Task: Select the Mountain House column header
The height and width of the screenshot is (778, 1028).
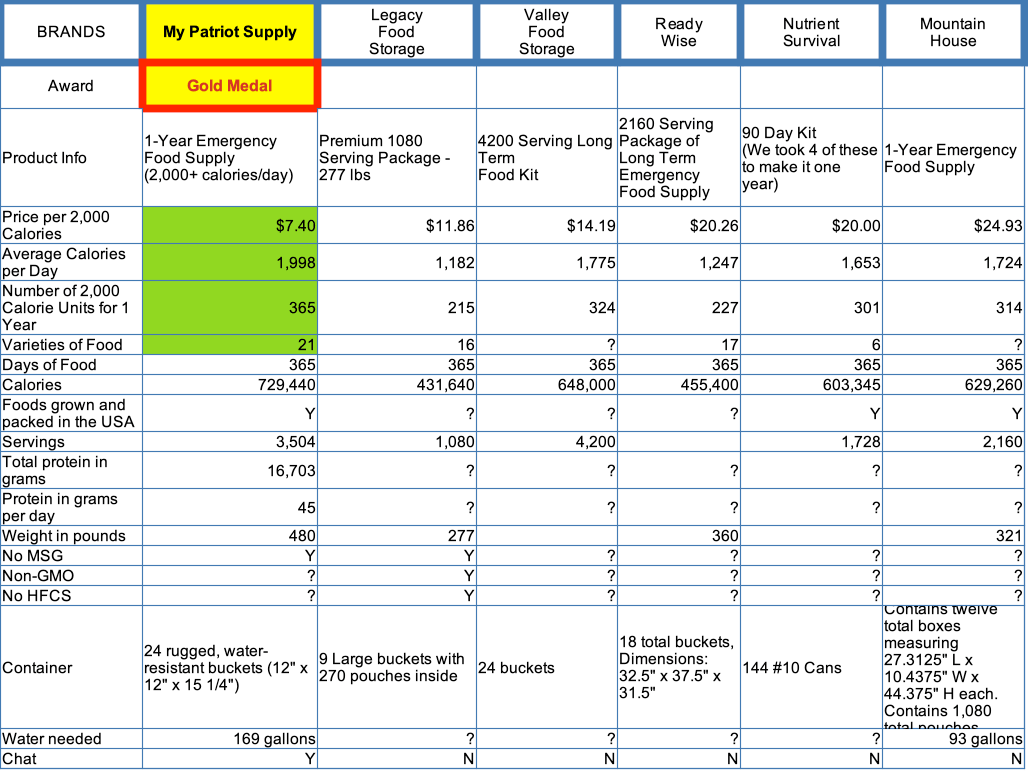Action: (x=953, y=31)
